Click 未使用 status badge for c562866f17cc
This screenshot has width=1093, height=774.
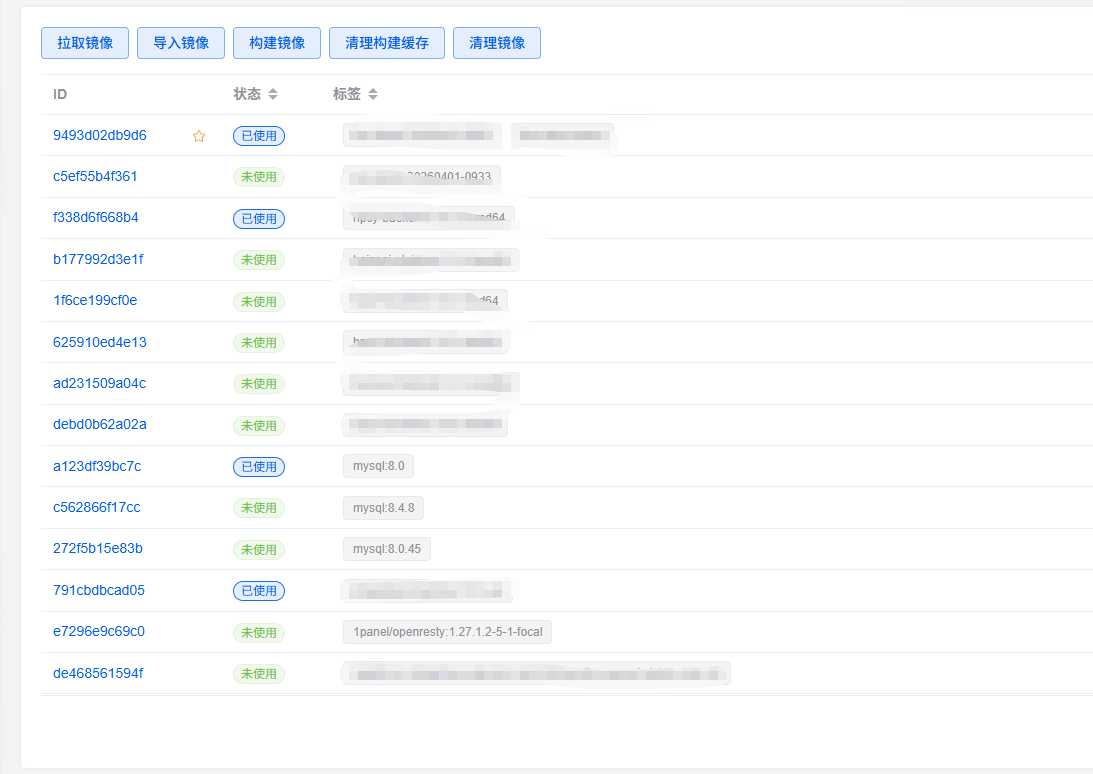[x=259, y=508]
